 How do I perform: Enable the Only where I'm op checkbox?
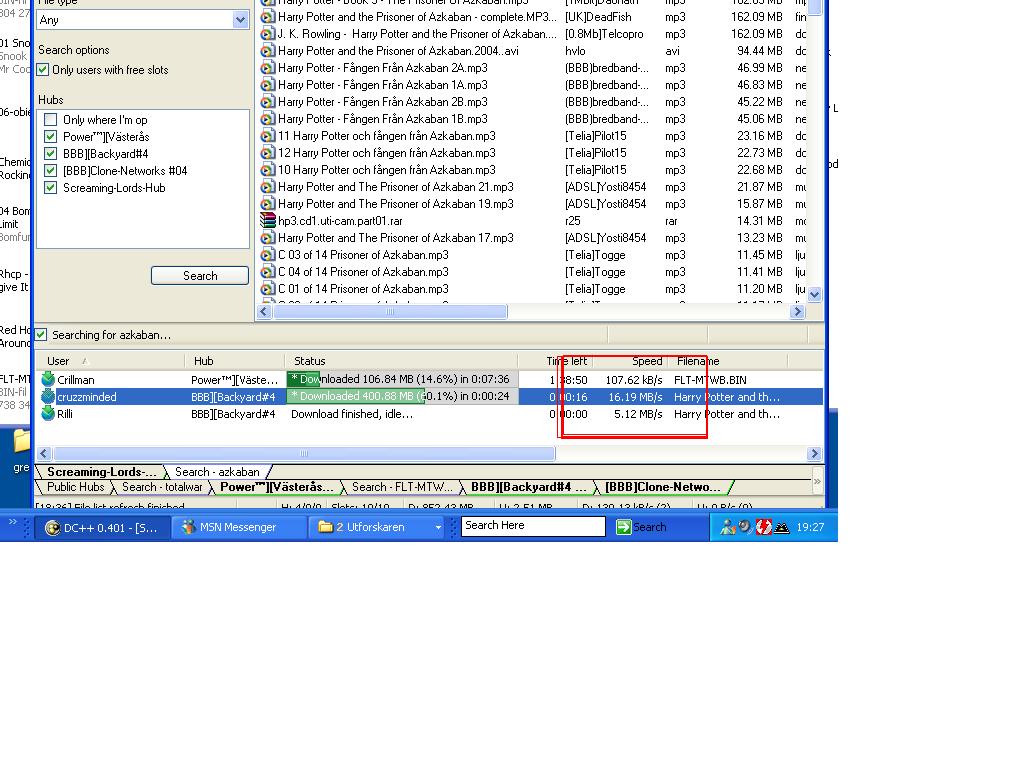tap(50, 120)
